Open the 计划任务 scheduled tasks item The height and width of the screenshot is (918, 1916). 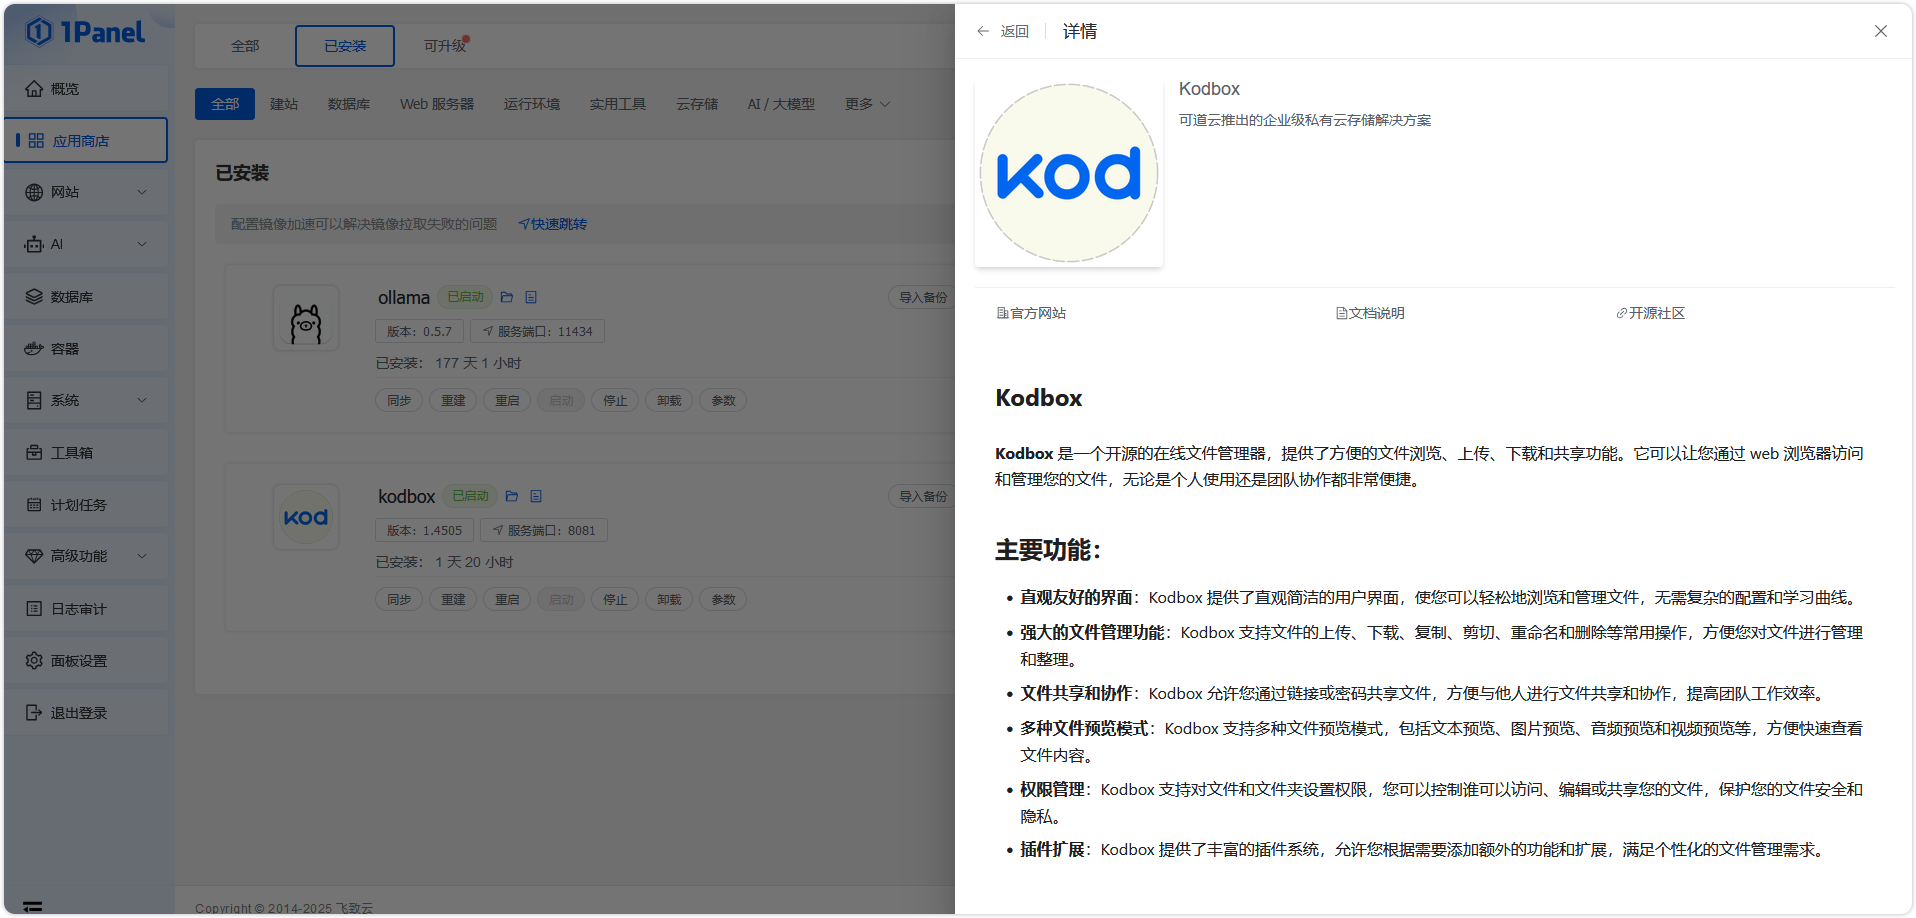[86, 505]
